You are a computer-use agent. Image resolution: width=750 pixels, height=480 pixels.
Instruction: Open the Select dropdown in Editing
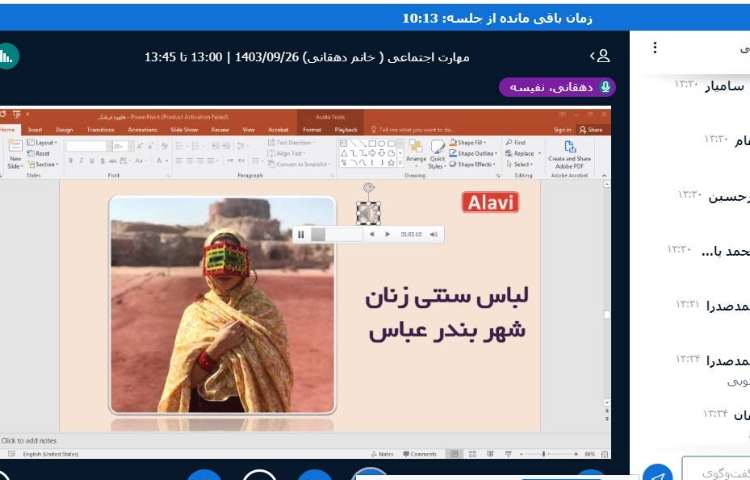[x=519, y=164]
